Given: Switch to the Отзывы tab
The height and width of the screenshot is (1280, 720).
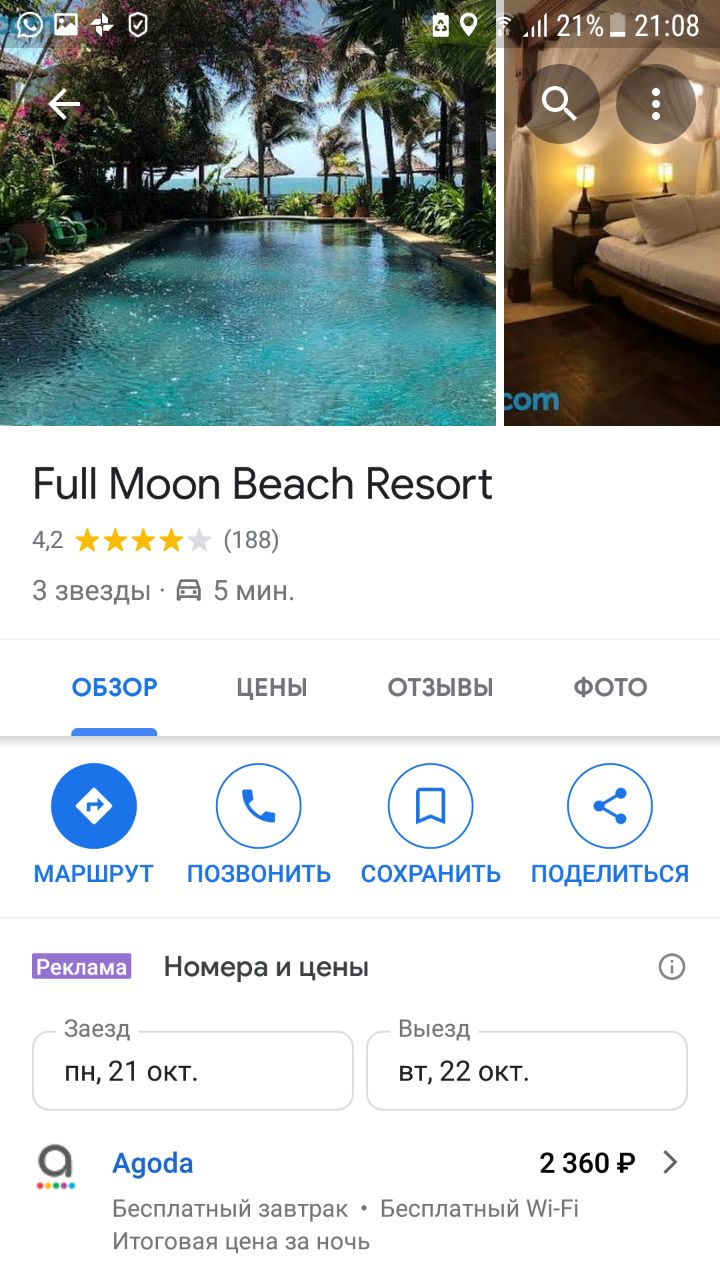Looking at the screenshot, I should tap(441, 688).
